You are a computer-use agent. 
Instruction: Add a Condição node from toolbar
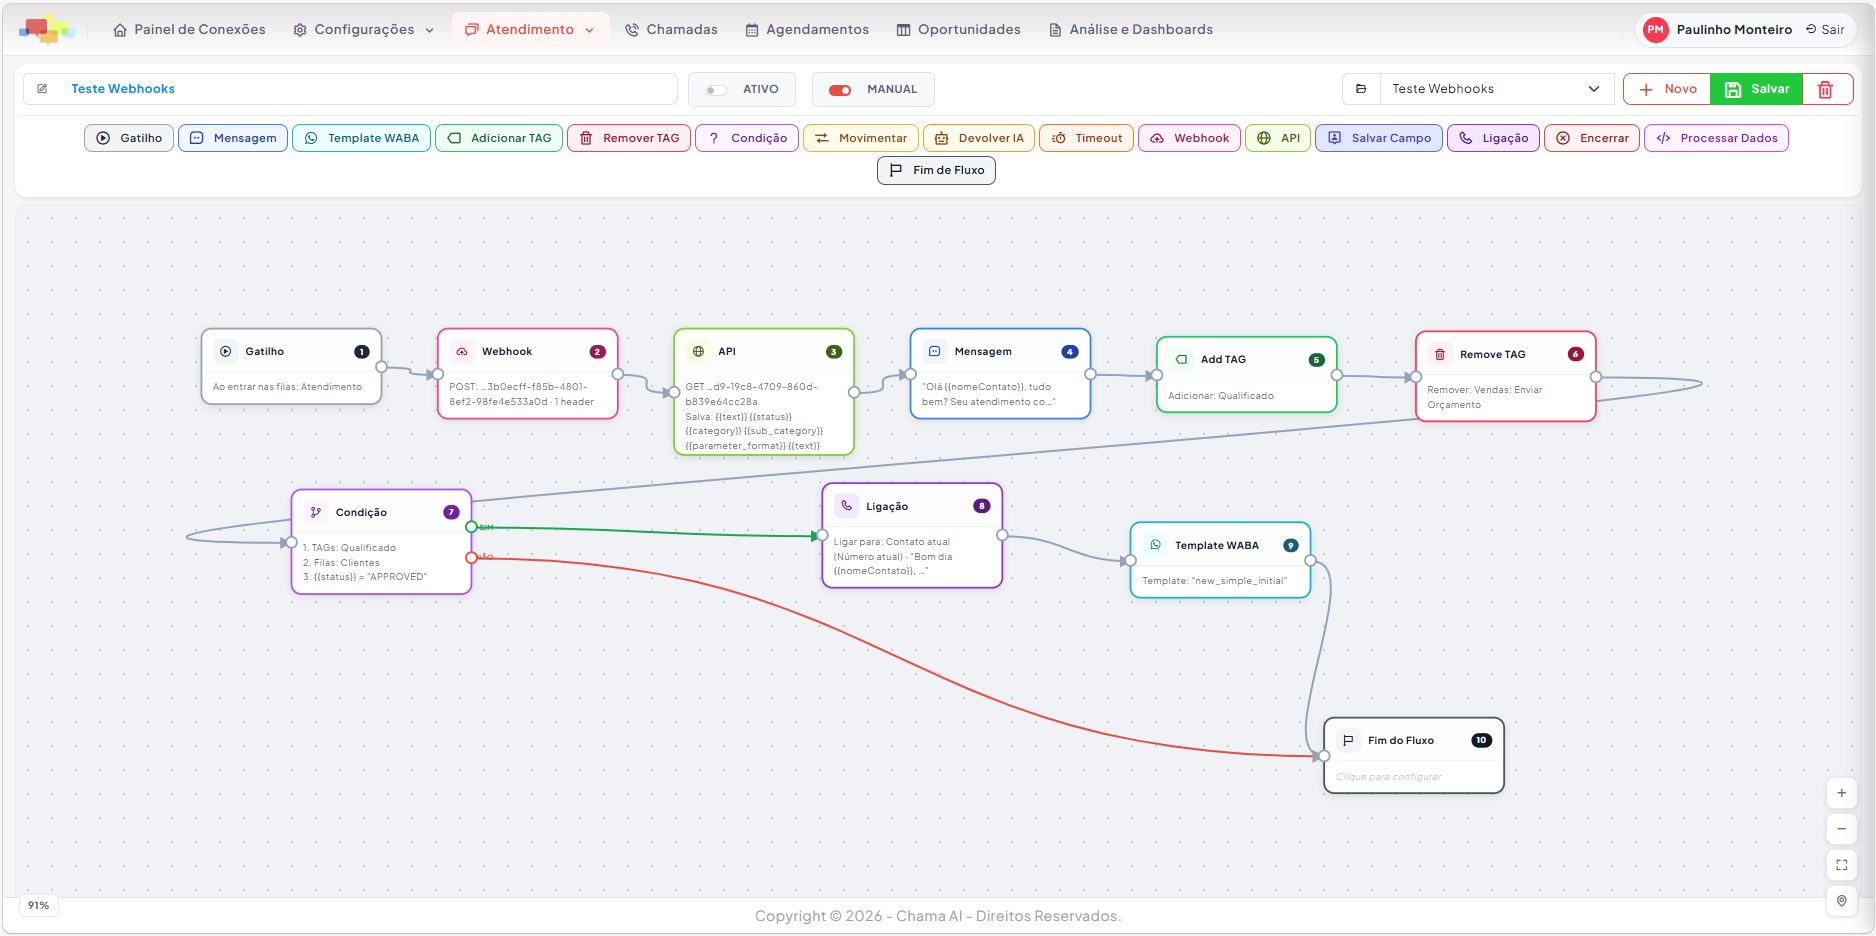coord(747,138)
